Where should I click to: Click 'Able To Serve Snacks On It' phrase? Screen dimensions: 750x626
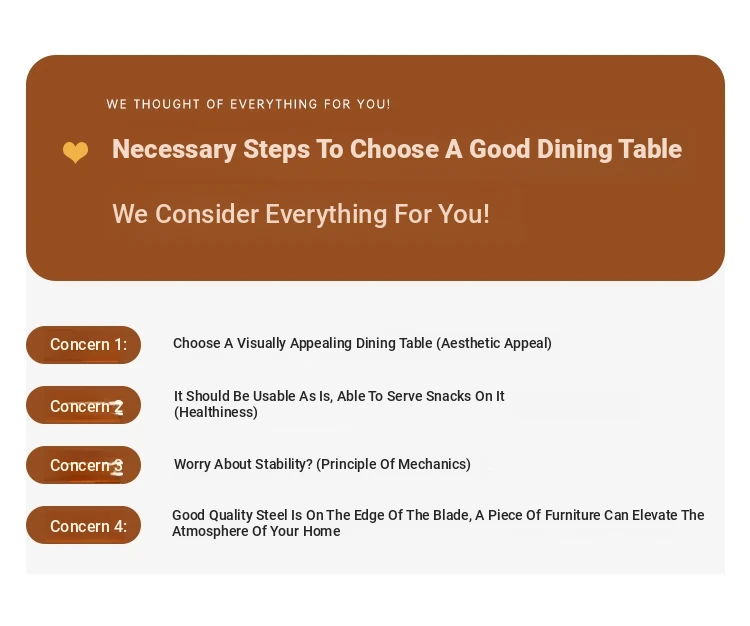tap(421, 396)
